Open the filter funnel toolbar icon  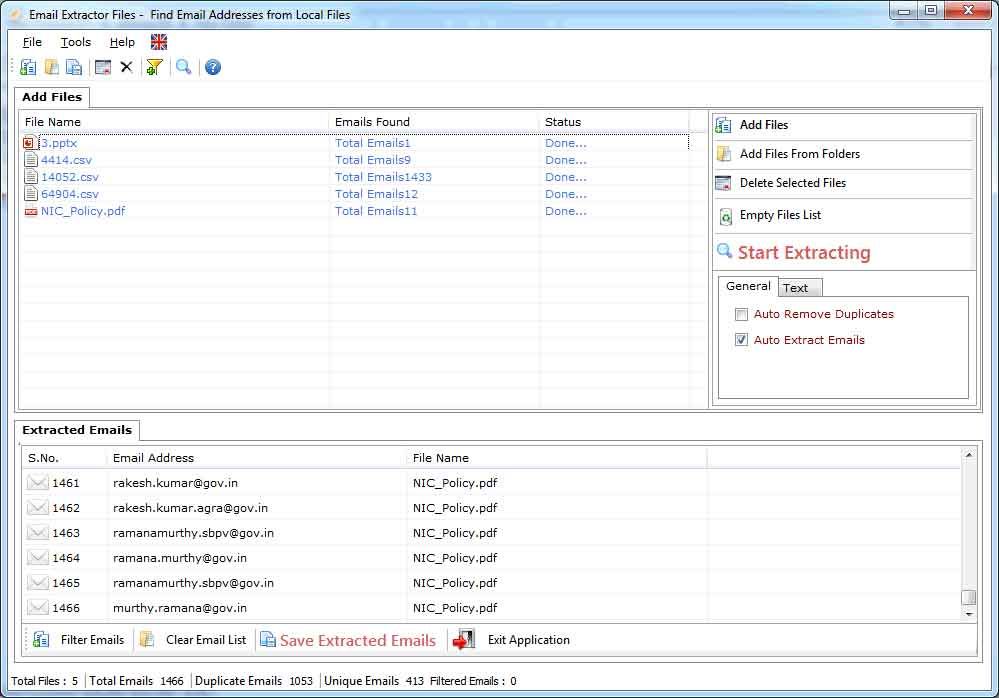coord(154,67)
